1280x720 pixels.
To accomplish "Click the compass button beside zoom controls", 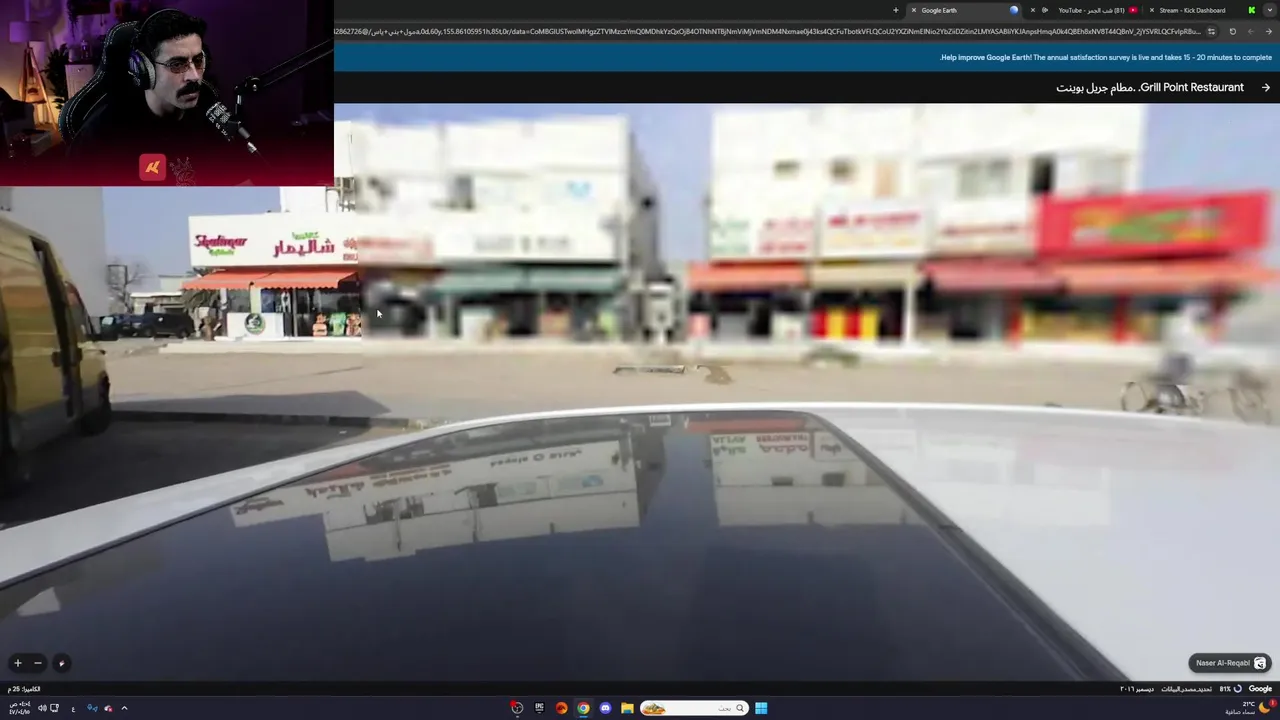I will point(61,663).
